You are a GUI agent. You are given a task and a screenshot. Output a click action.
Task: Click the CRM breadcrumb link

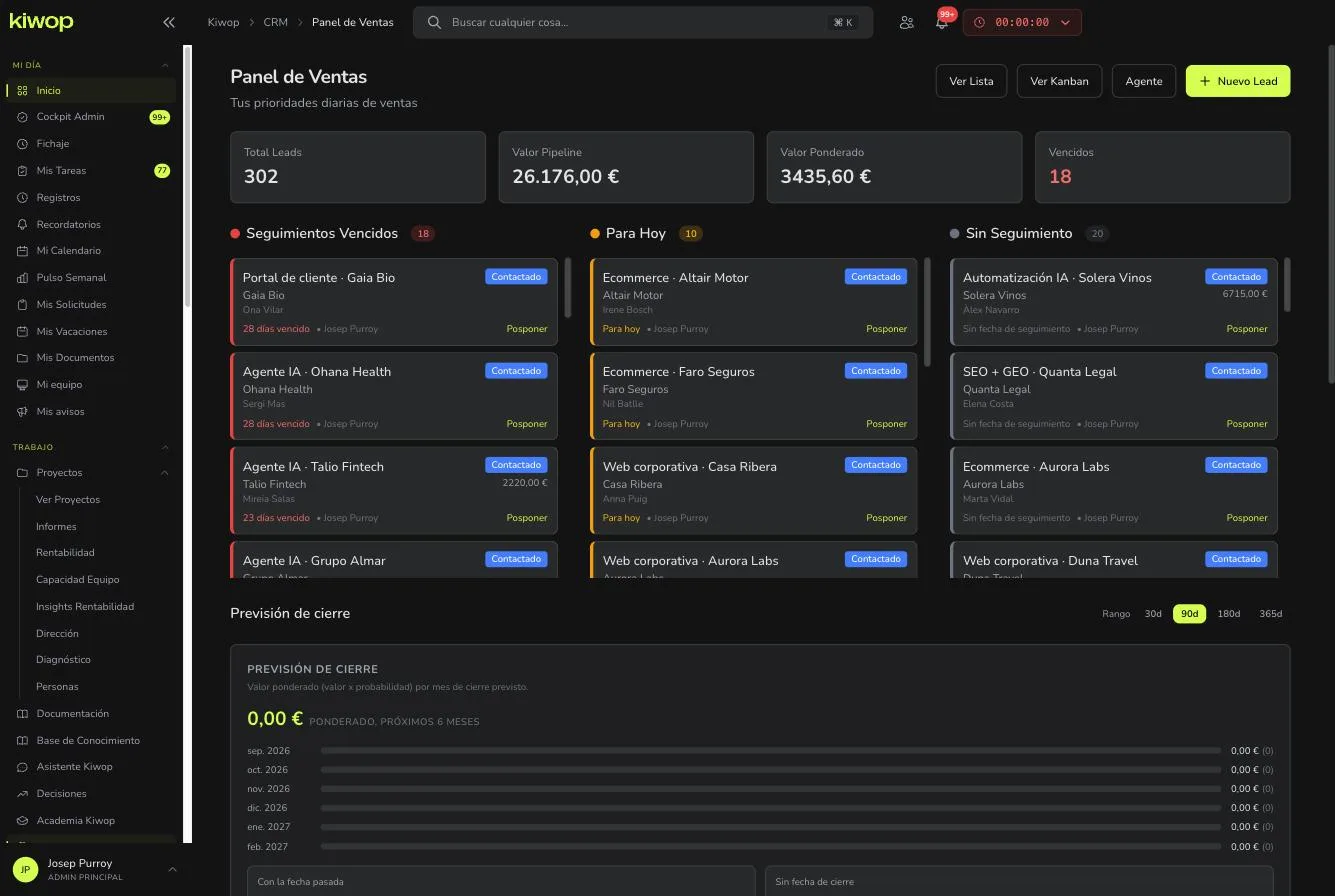275,22
